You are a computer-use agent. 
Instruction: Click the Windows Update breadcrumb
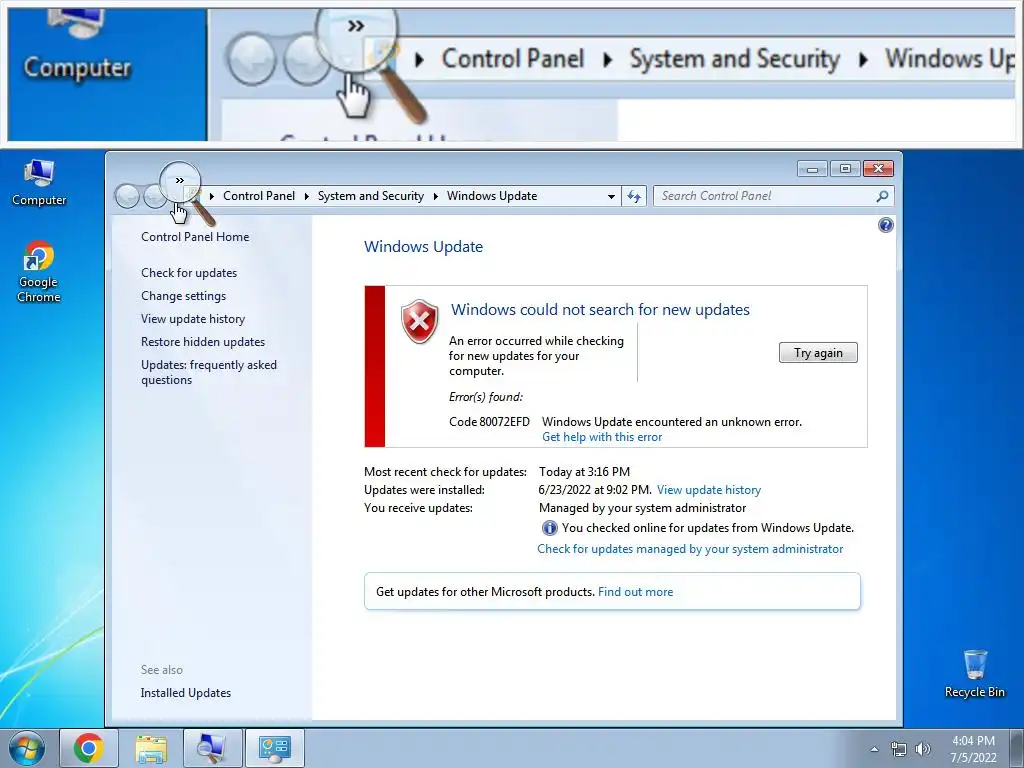tap(492, 196)
